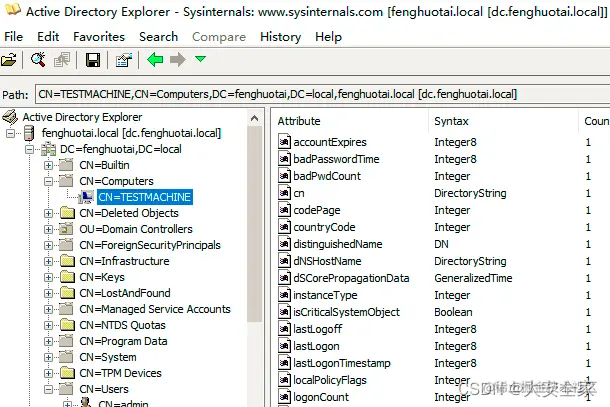Open the Favorites menu

pos(99,37)
